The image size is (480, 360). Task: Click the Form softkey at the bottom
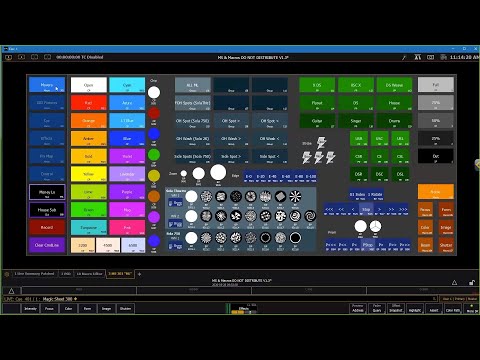[x=87, y=309]
